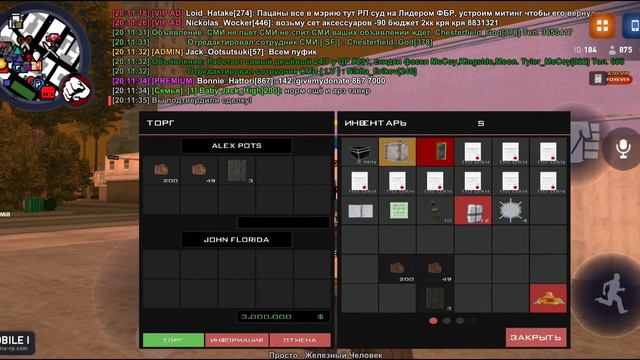Click the Baby_Jack_High family chat message
This screenshot has height=360, width=640.
pyautogui.click(x=241, y=91)
